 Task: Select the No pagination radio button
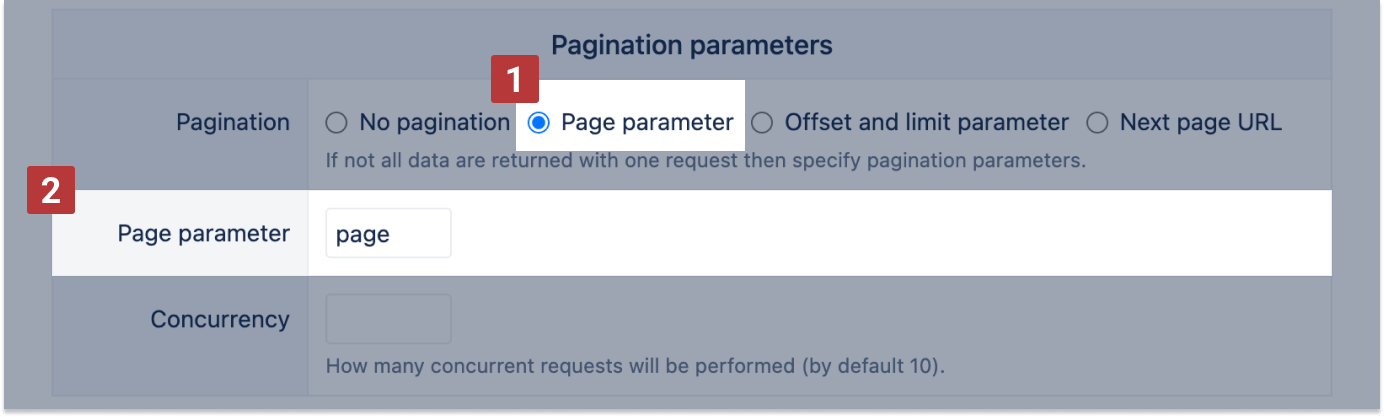(337, 123)
